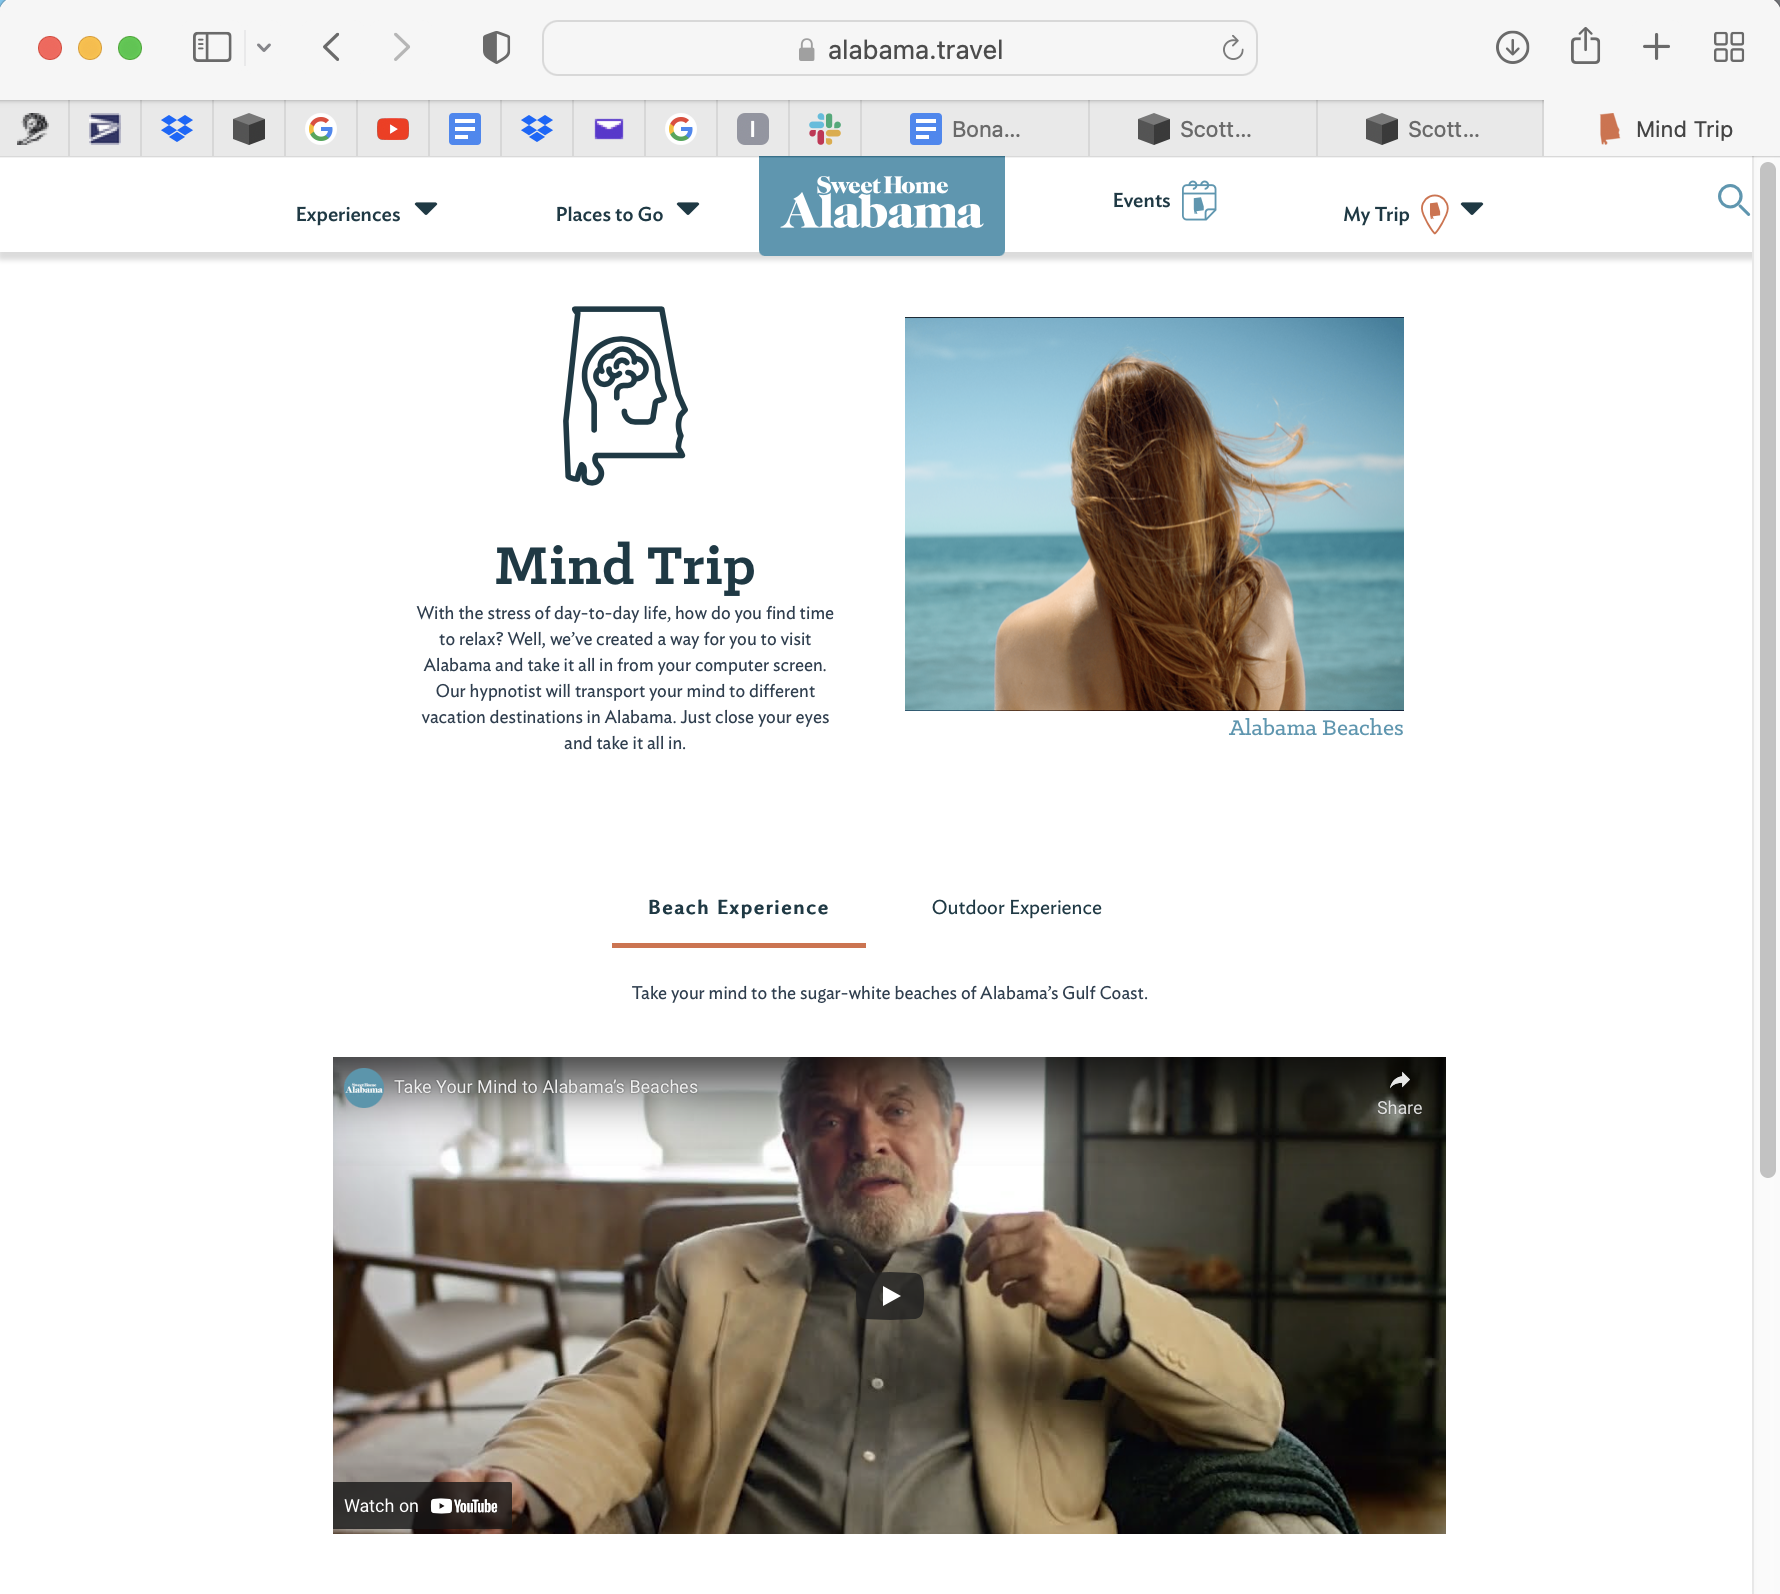Open pinned mail envelope tab
The height and width of the screenshot is (1594, 1780).
[x=609, y=129]
